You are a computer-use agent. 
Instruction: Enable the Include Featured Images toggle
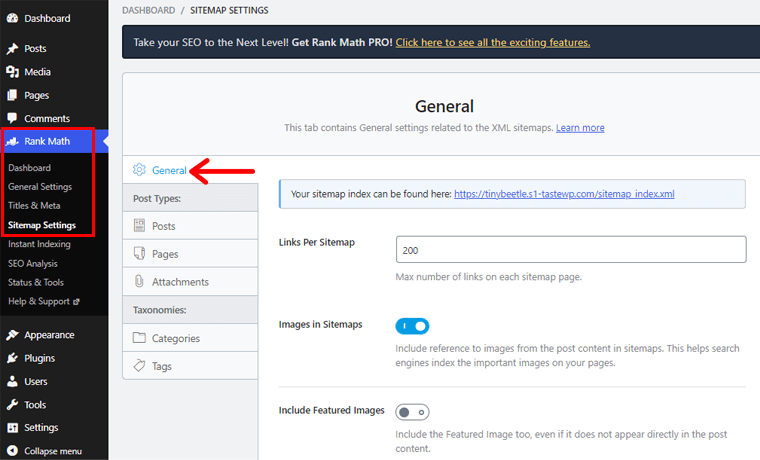tap(412, 412)
